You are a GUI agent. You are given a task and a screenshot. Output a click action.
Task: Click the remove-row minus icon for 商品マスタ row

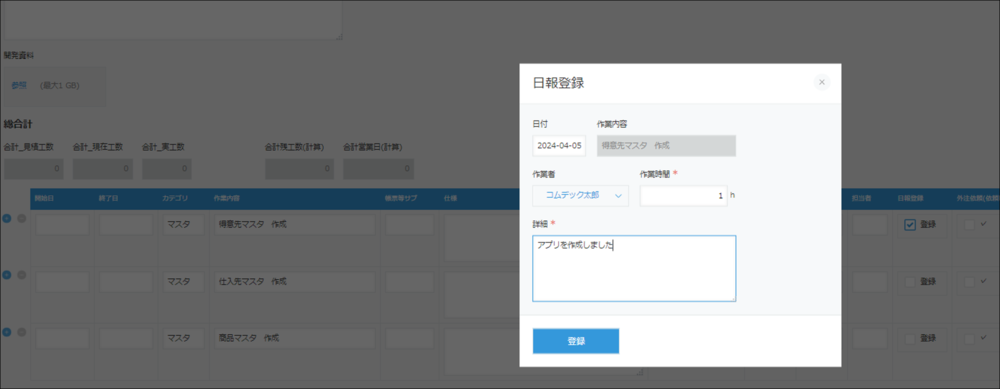point(21,332)
